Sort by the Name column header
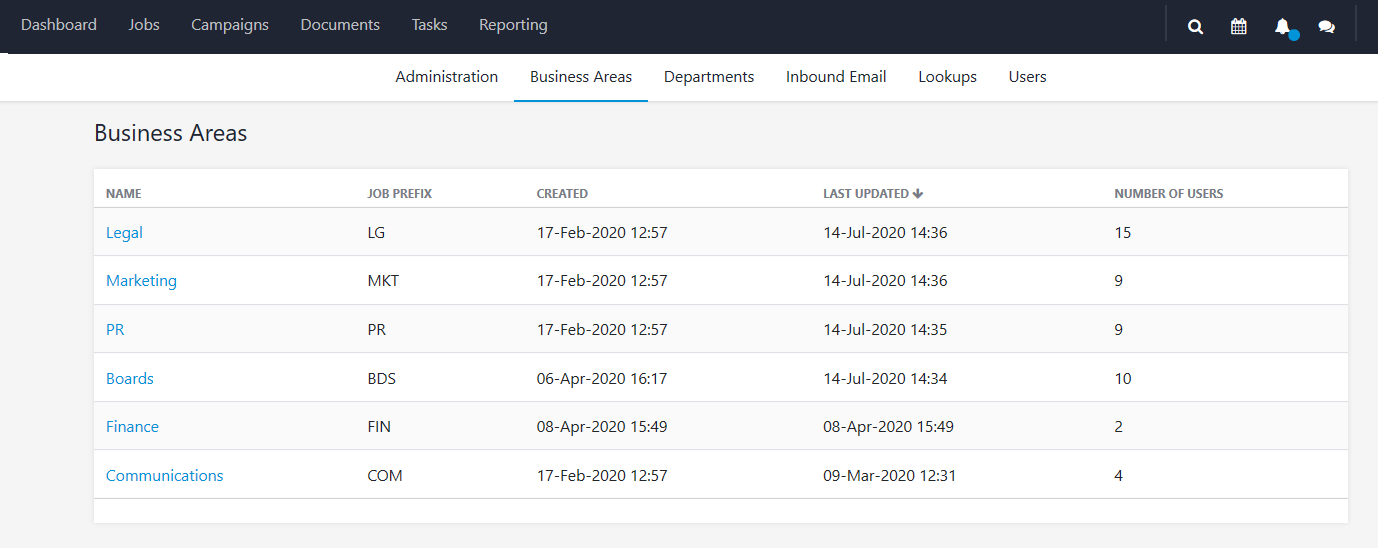 (124, 194)
